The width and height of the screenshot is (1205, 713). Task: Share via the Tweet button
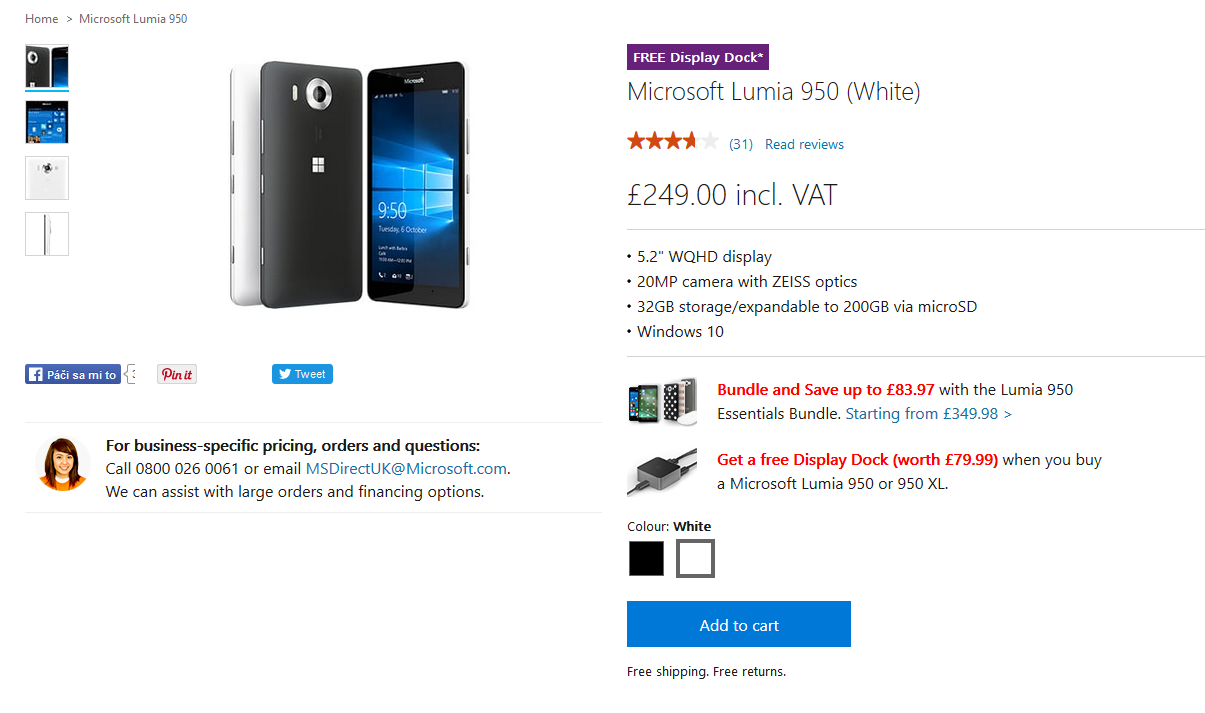(x=302, y=374)
